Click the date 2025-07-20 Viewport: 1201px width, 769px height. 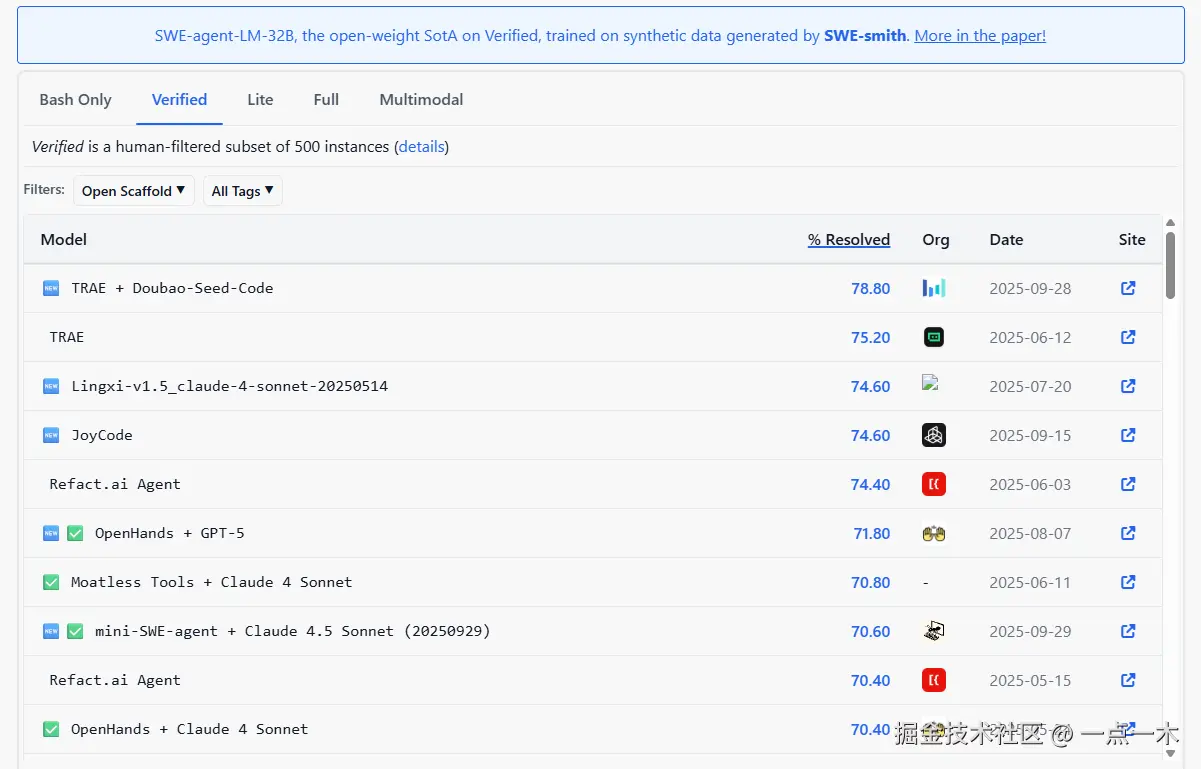[x=1030, y=386]
